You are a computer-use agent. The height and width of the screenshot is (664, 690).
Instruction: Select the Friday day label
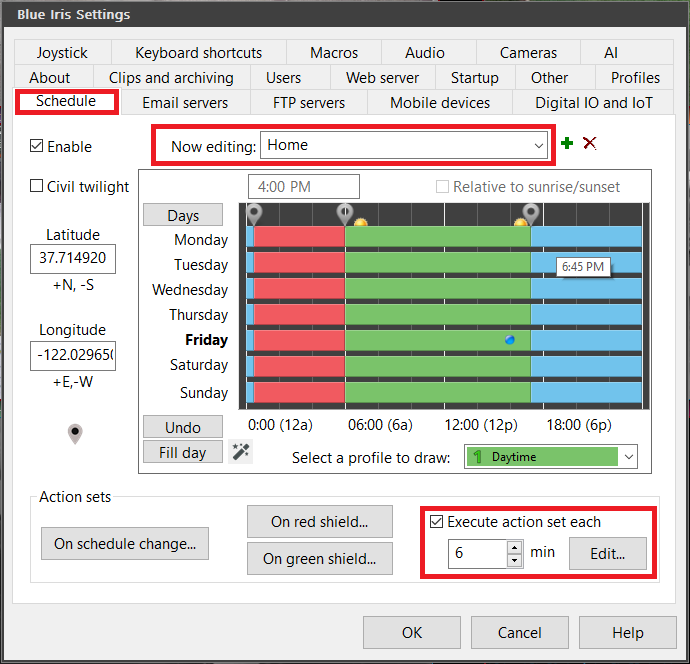(206, 340)
